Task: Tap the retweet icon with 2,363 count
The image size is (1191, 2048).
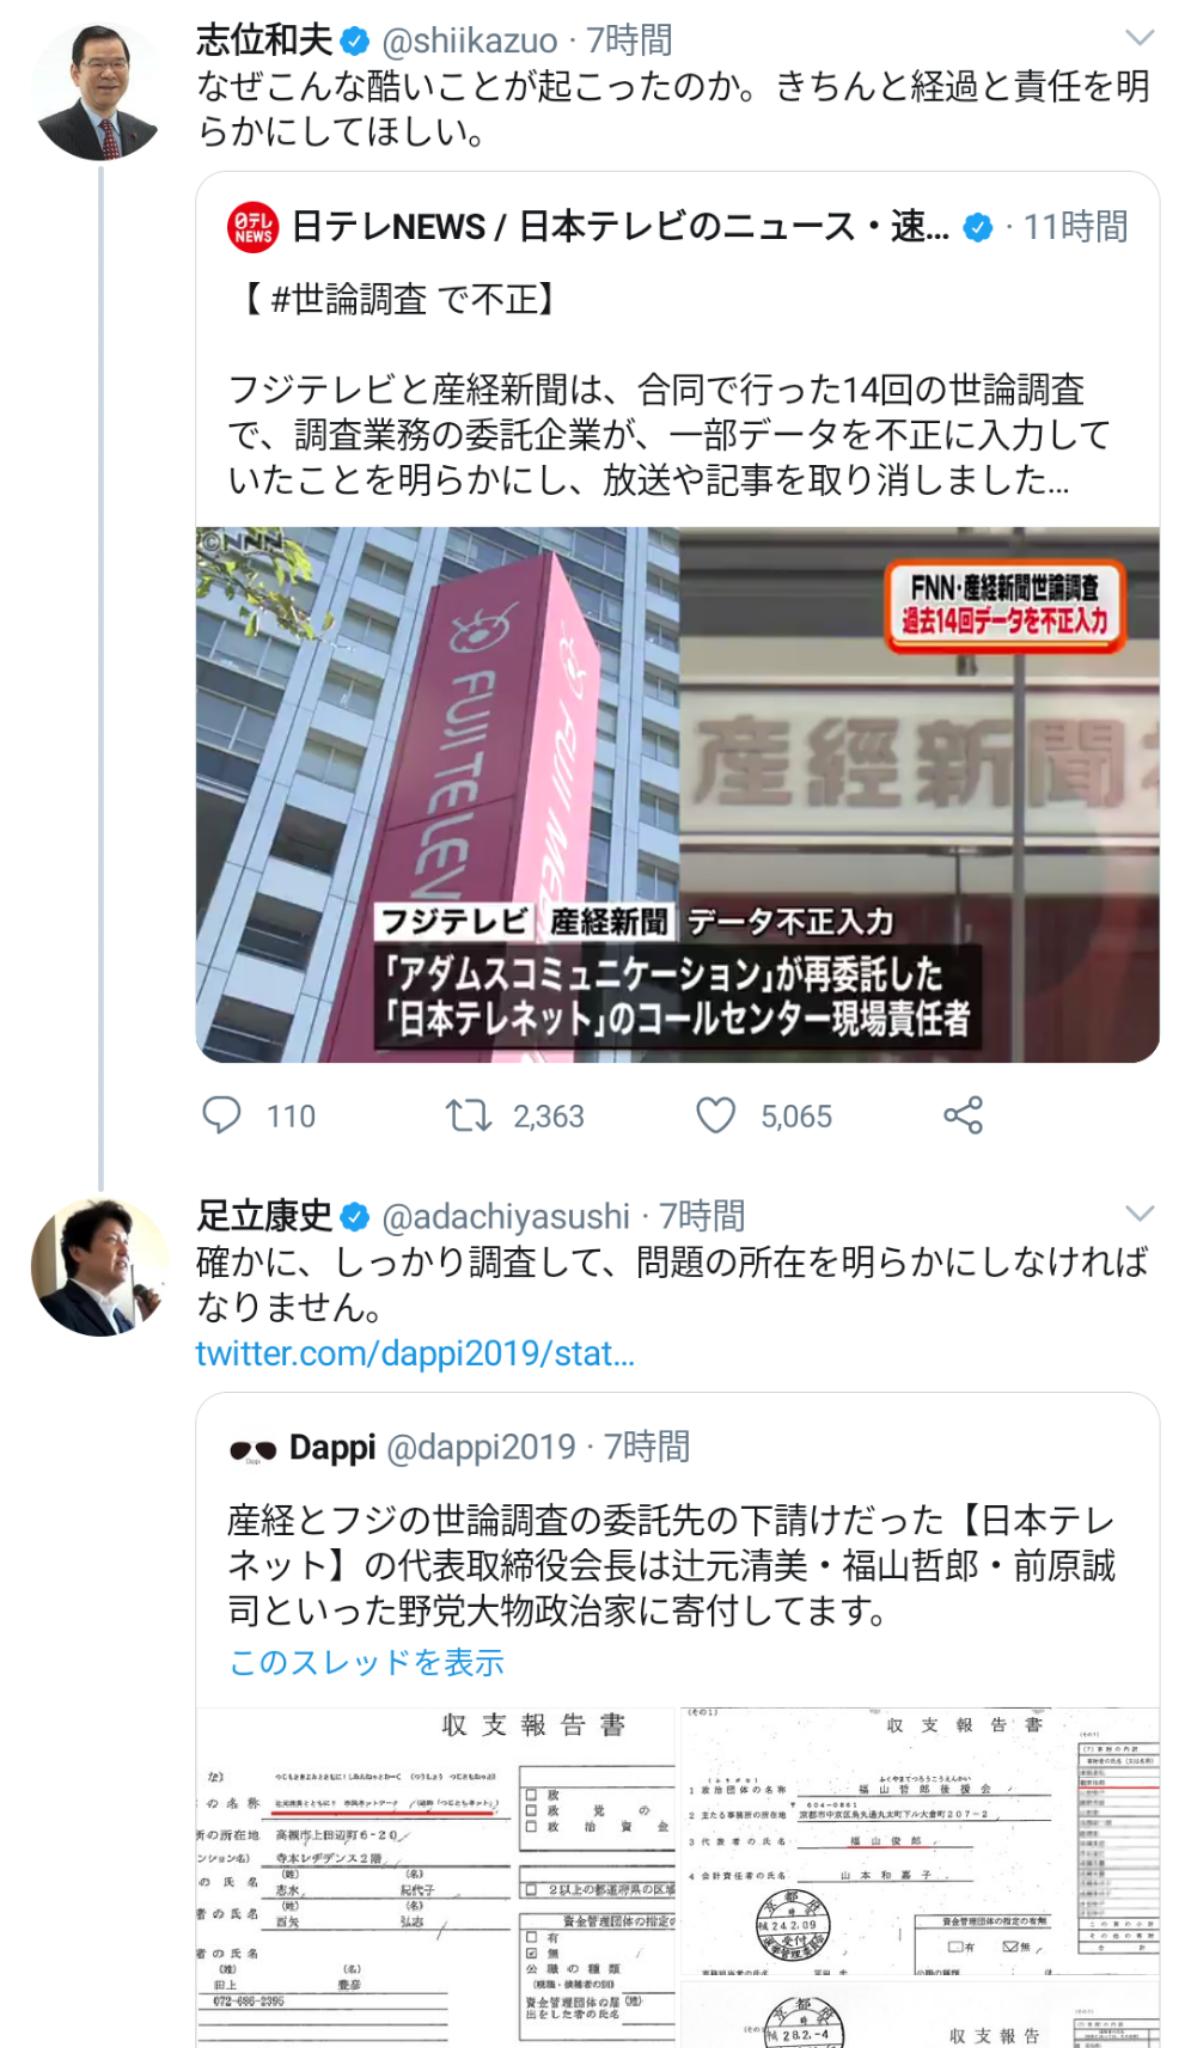Action: [x=468, y=1115]
